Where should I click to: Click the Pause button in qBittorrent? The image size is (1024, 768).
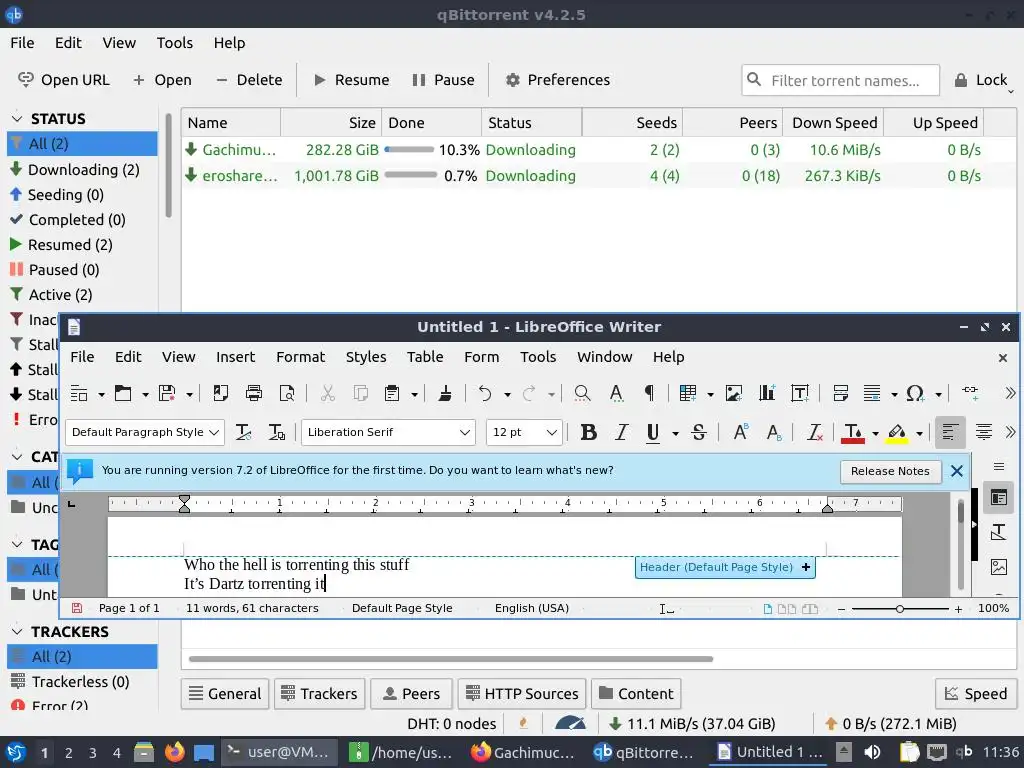coord(443,80)
